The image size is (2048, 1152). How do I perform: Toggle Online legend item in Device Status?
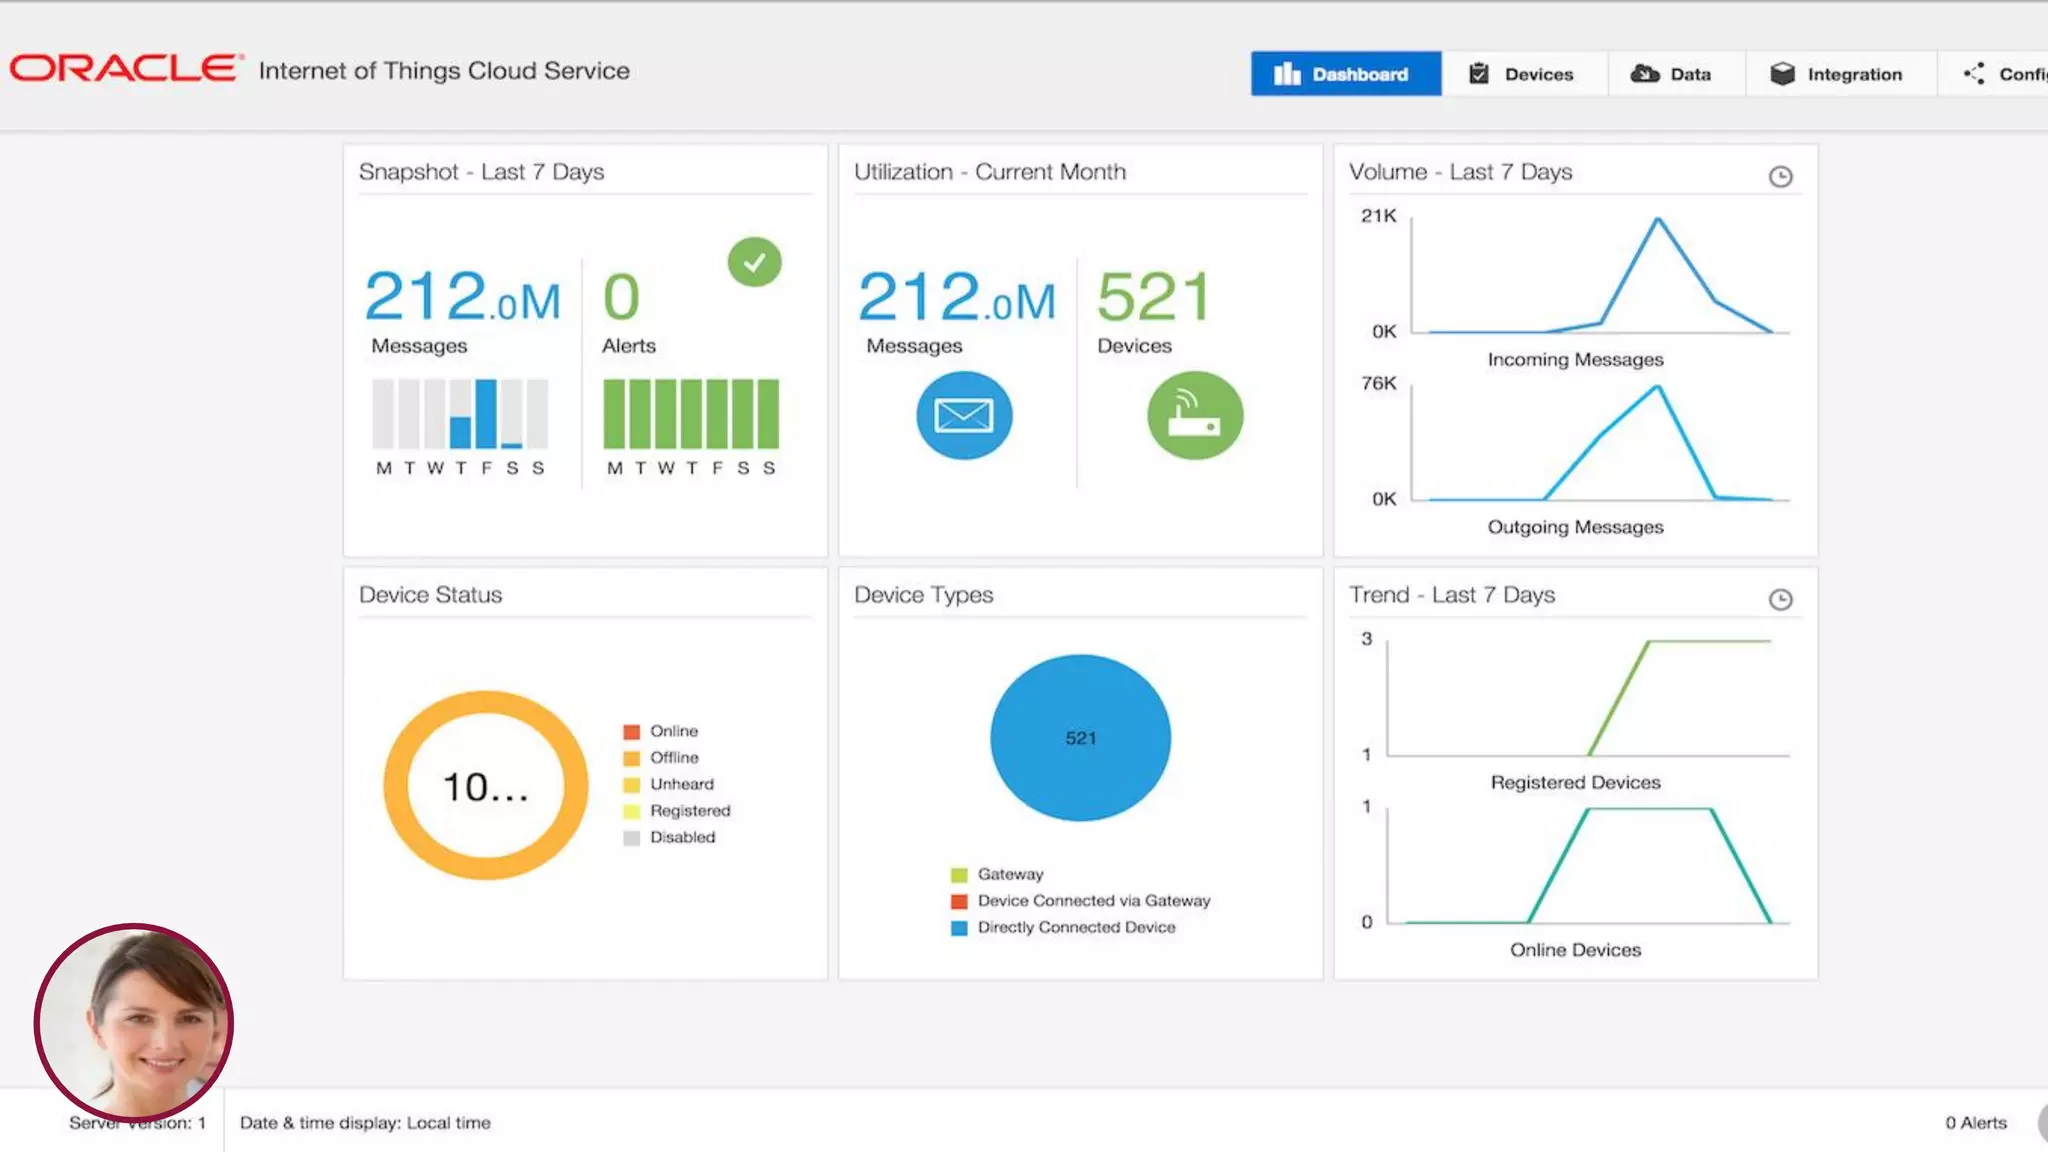click(x=673, y=732)
